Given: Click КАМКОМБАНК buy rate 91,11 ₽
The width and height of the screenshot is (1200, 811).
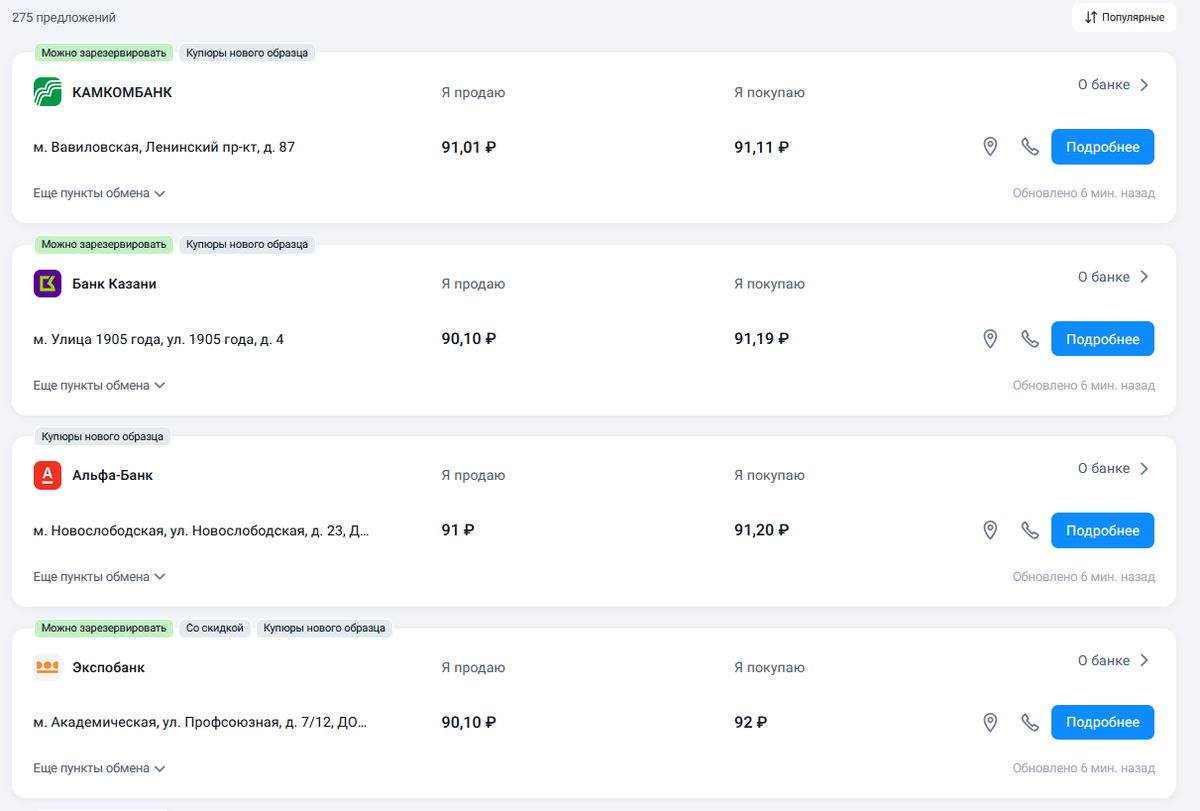Looking at the screenshot, I should [762, 147].
